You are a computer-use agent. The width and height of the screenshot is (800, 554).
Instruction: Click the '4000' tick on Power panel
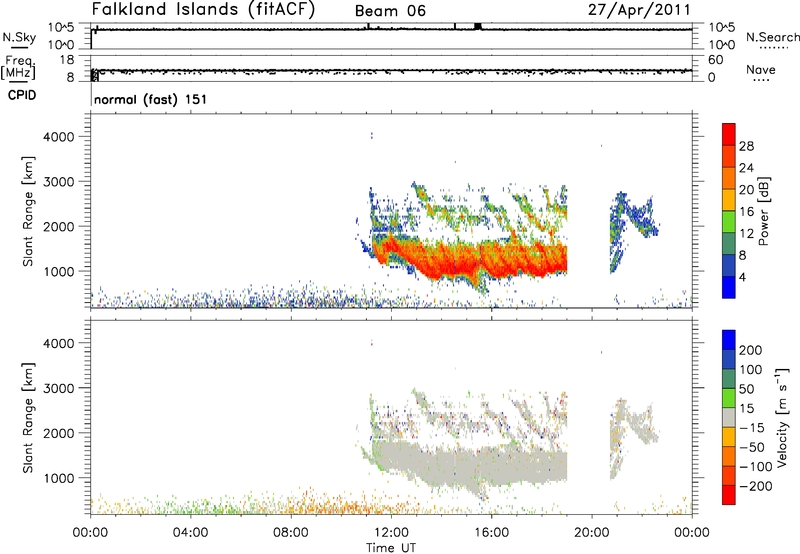pos(59,137)
